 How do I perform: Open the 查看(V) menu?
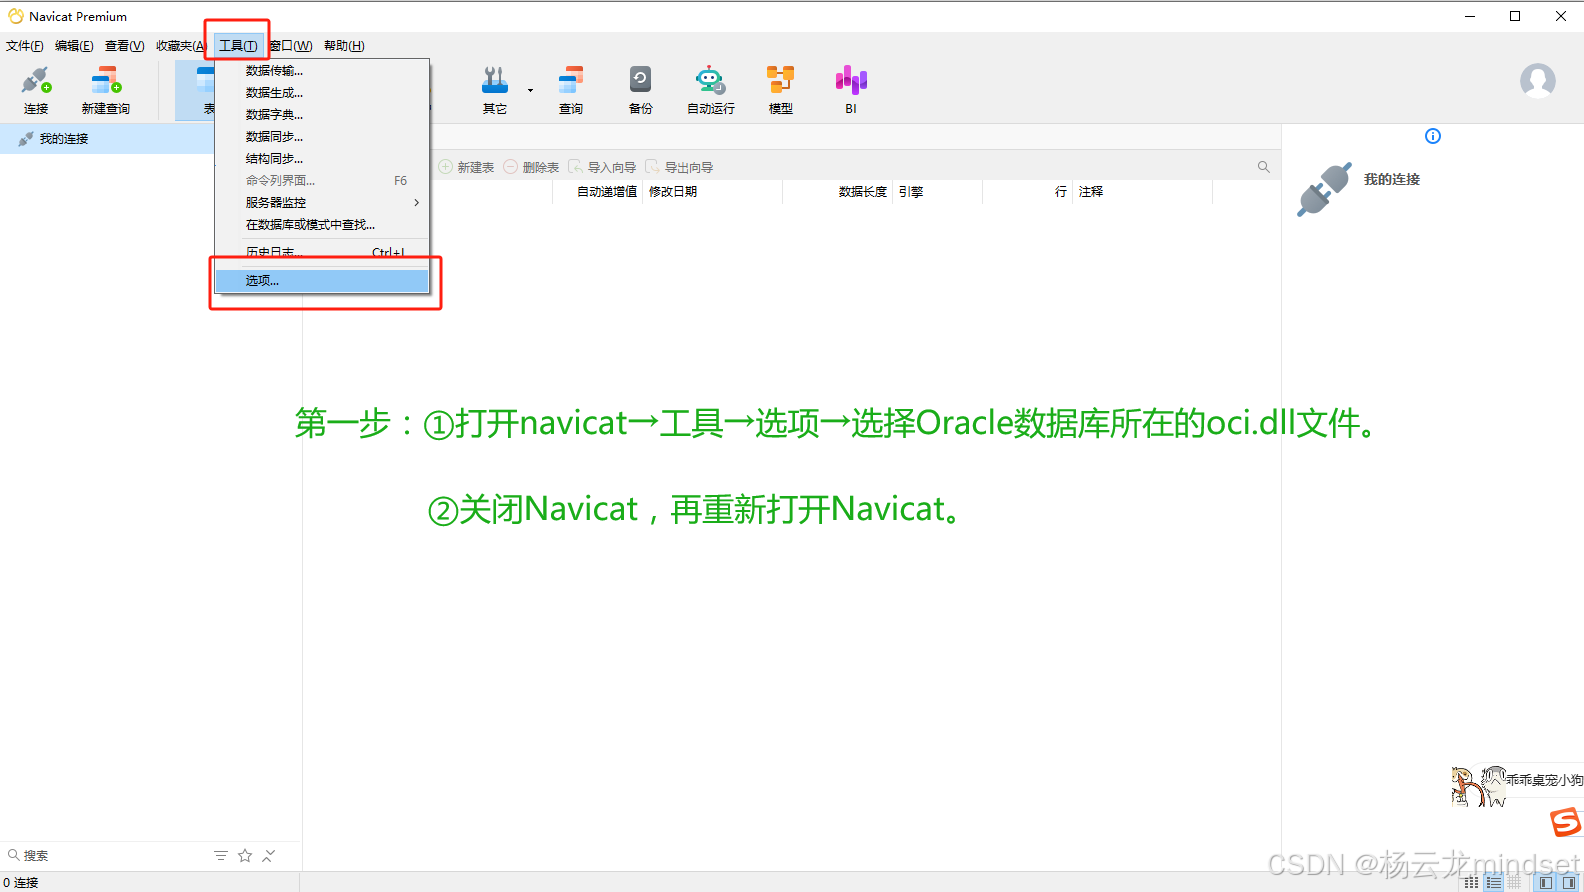tap(125, 46)
